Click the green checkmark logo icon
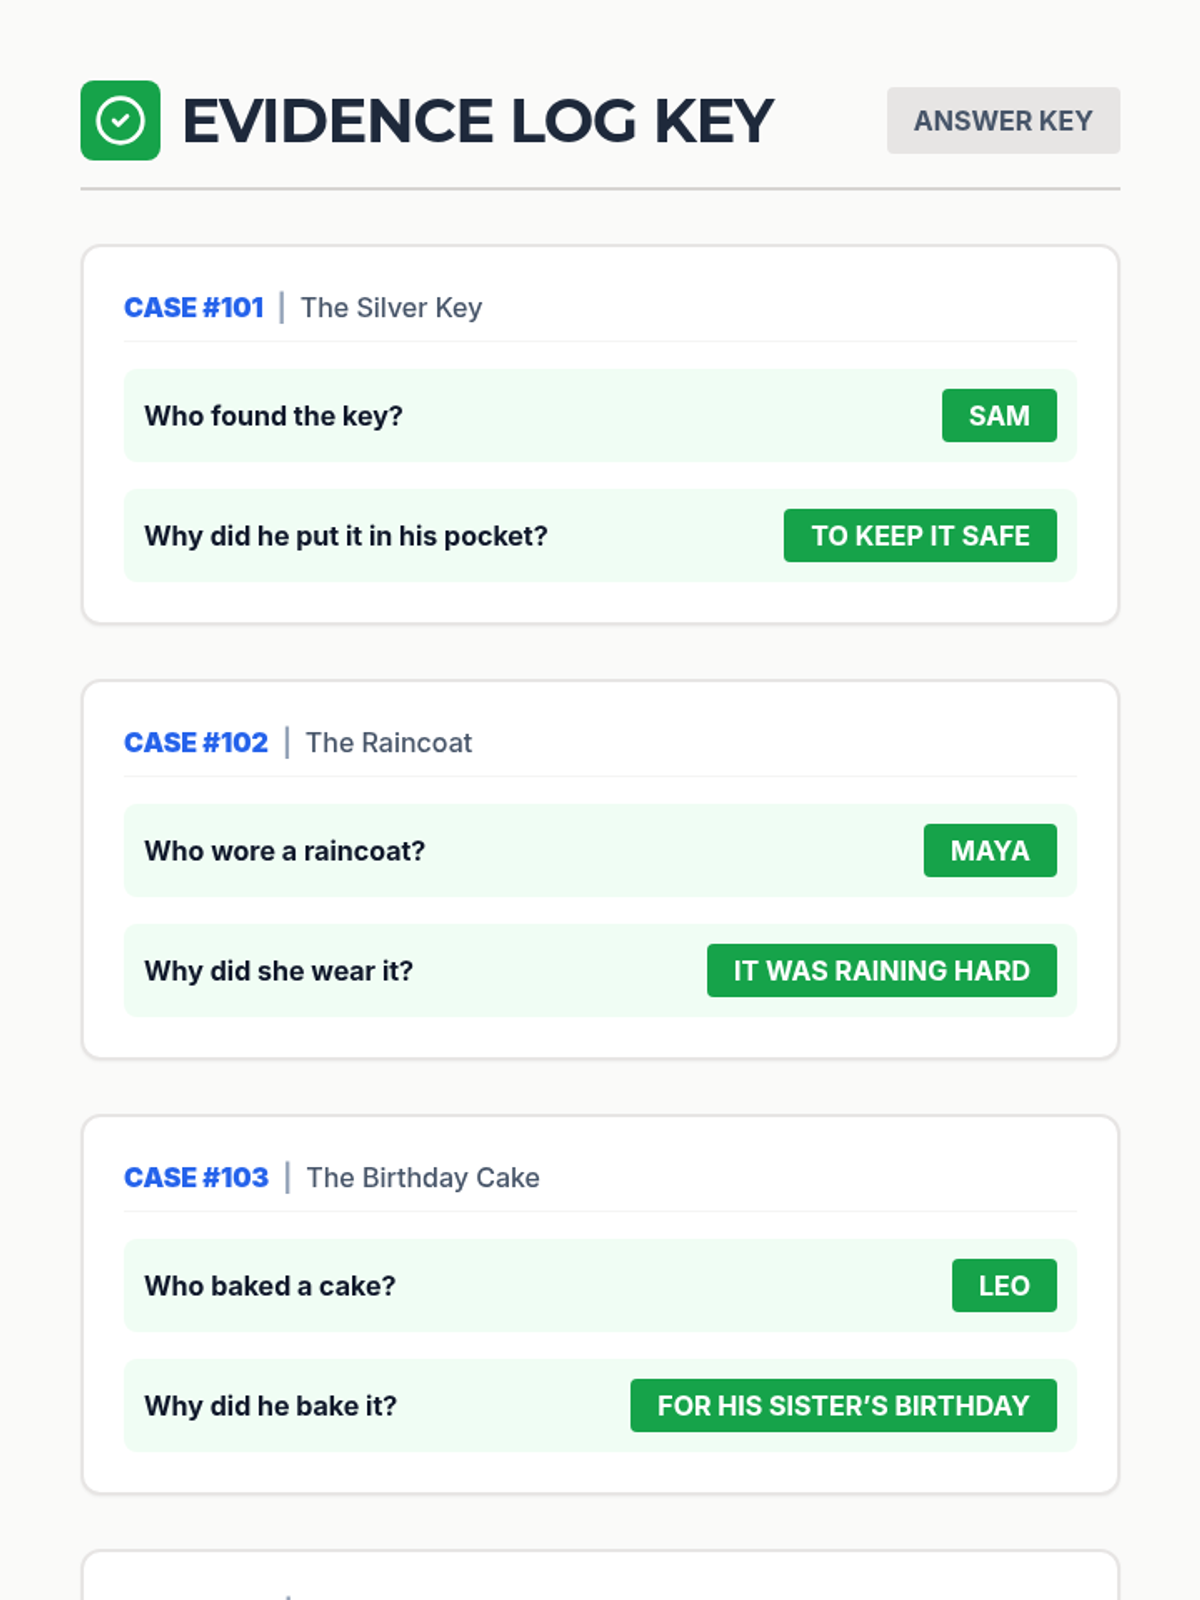This screenshot has width=1200, height=1600. click(x=120, y=121)
